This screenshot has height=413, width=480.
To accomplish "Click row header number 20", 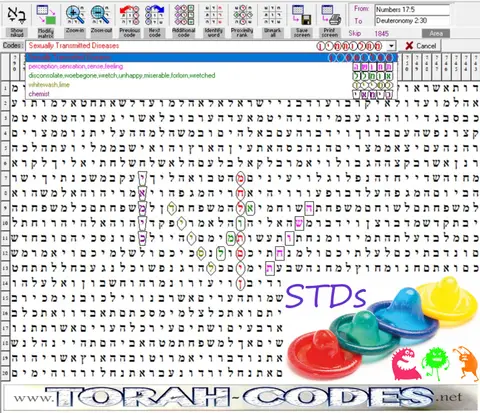I will [x=5, y=373].
